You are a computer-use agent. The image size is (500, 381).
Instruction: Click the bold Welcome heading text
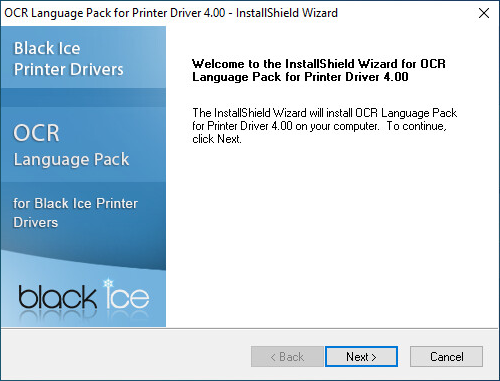click(x=319, y=70)
